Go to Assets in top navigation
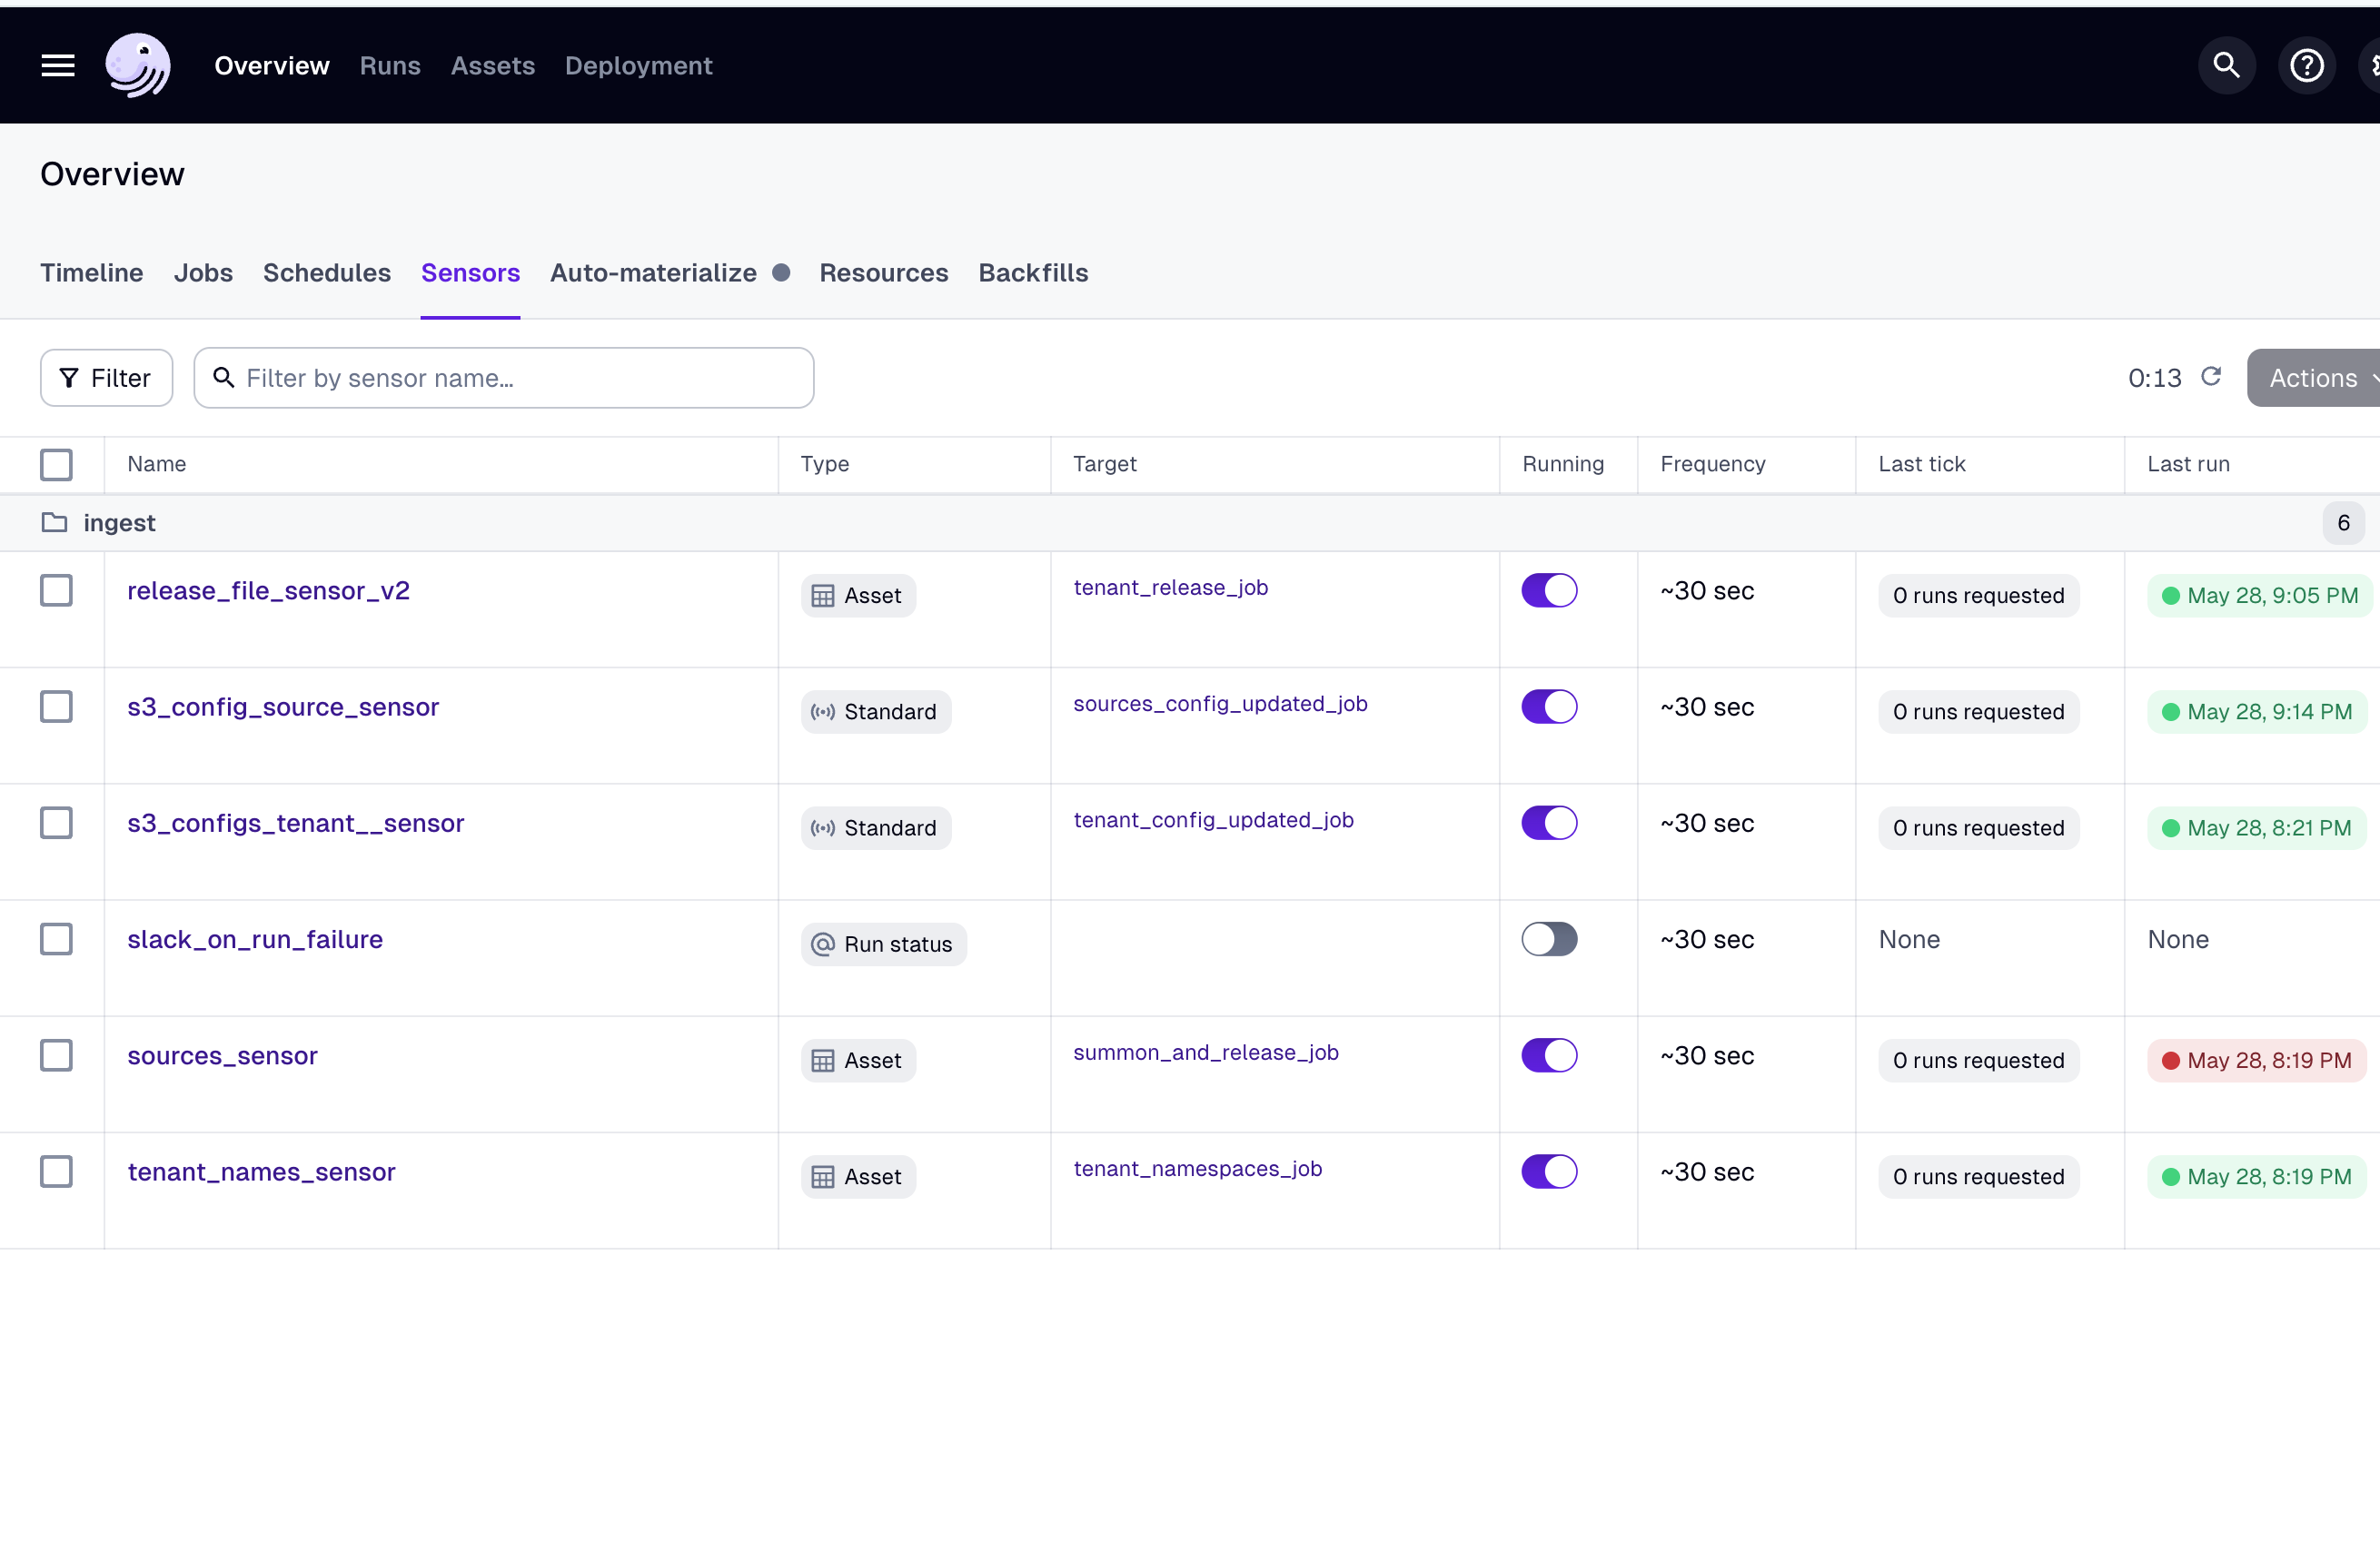The image size is (2380, 1562). (493, 66)
